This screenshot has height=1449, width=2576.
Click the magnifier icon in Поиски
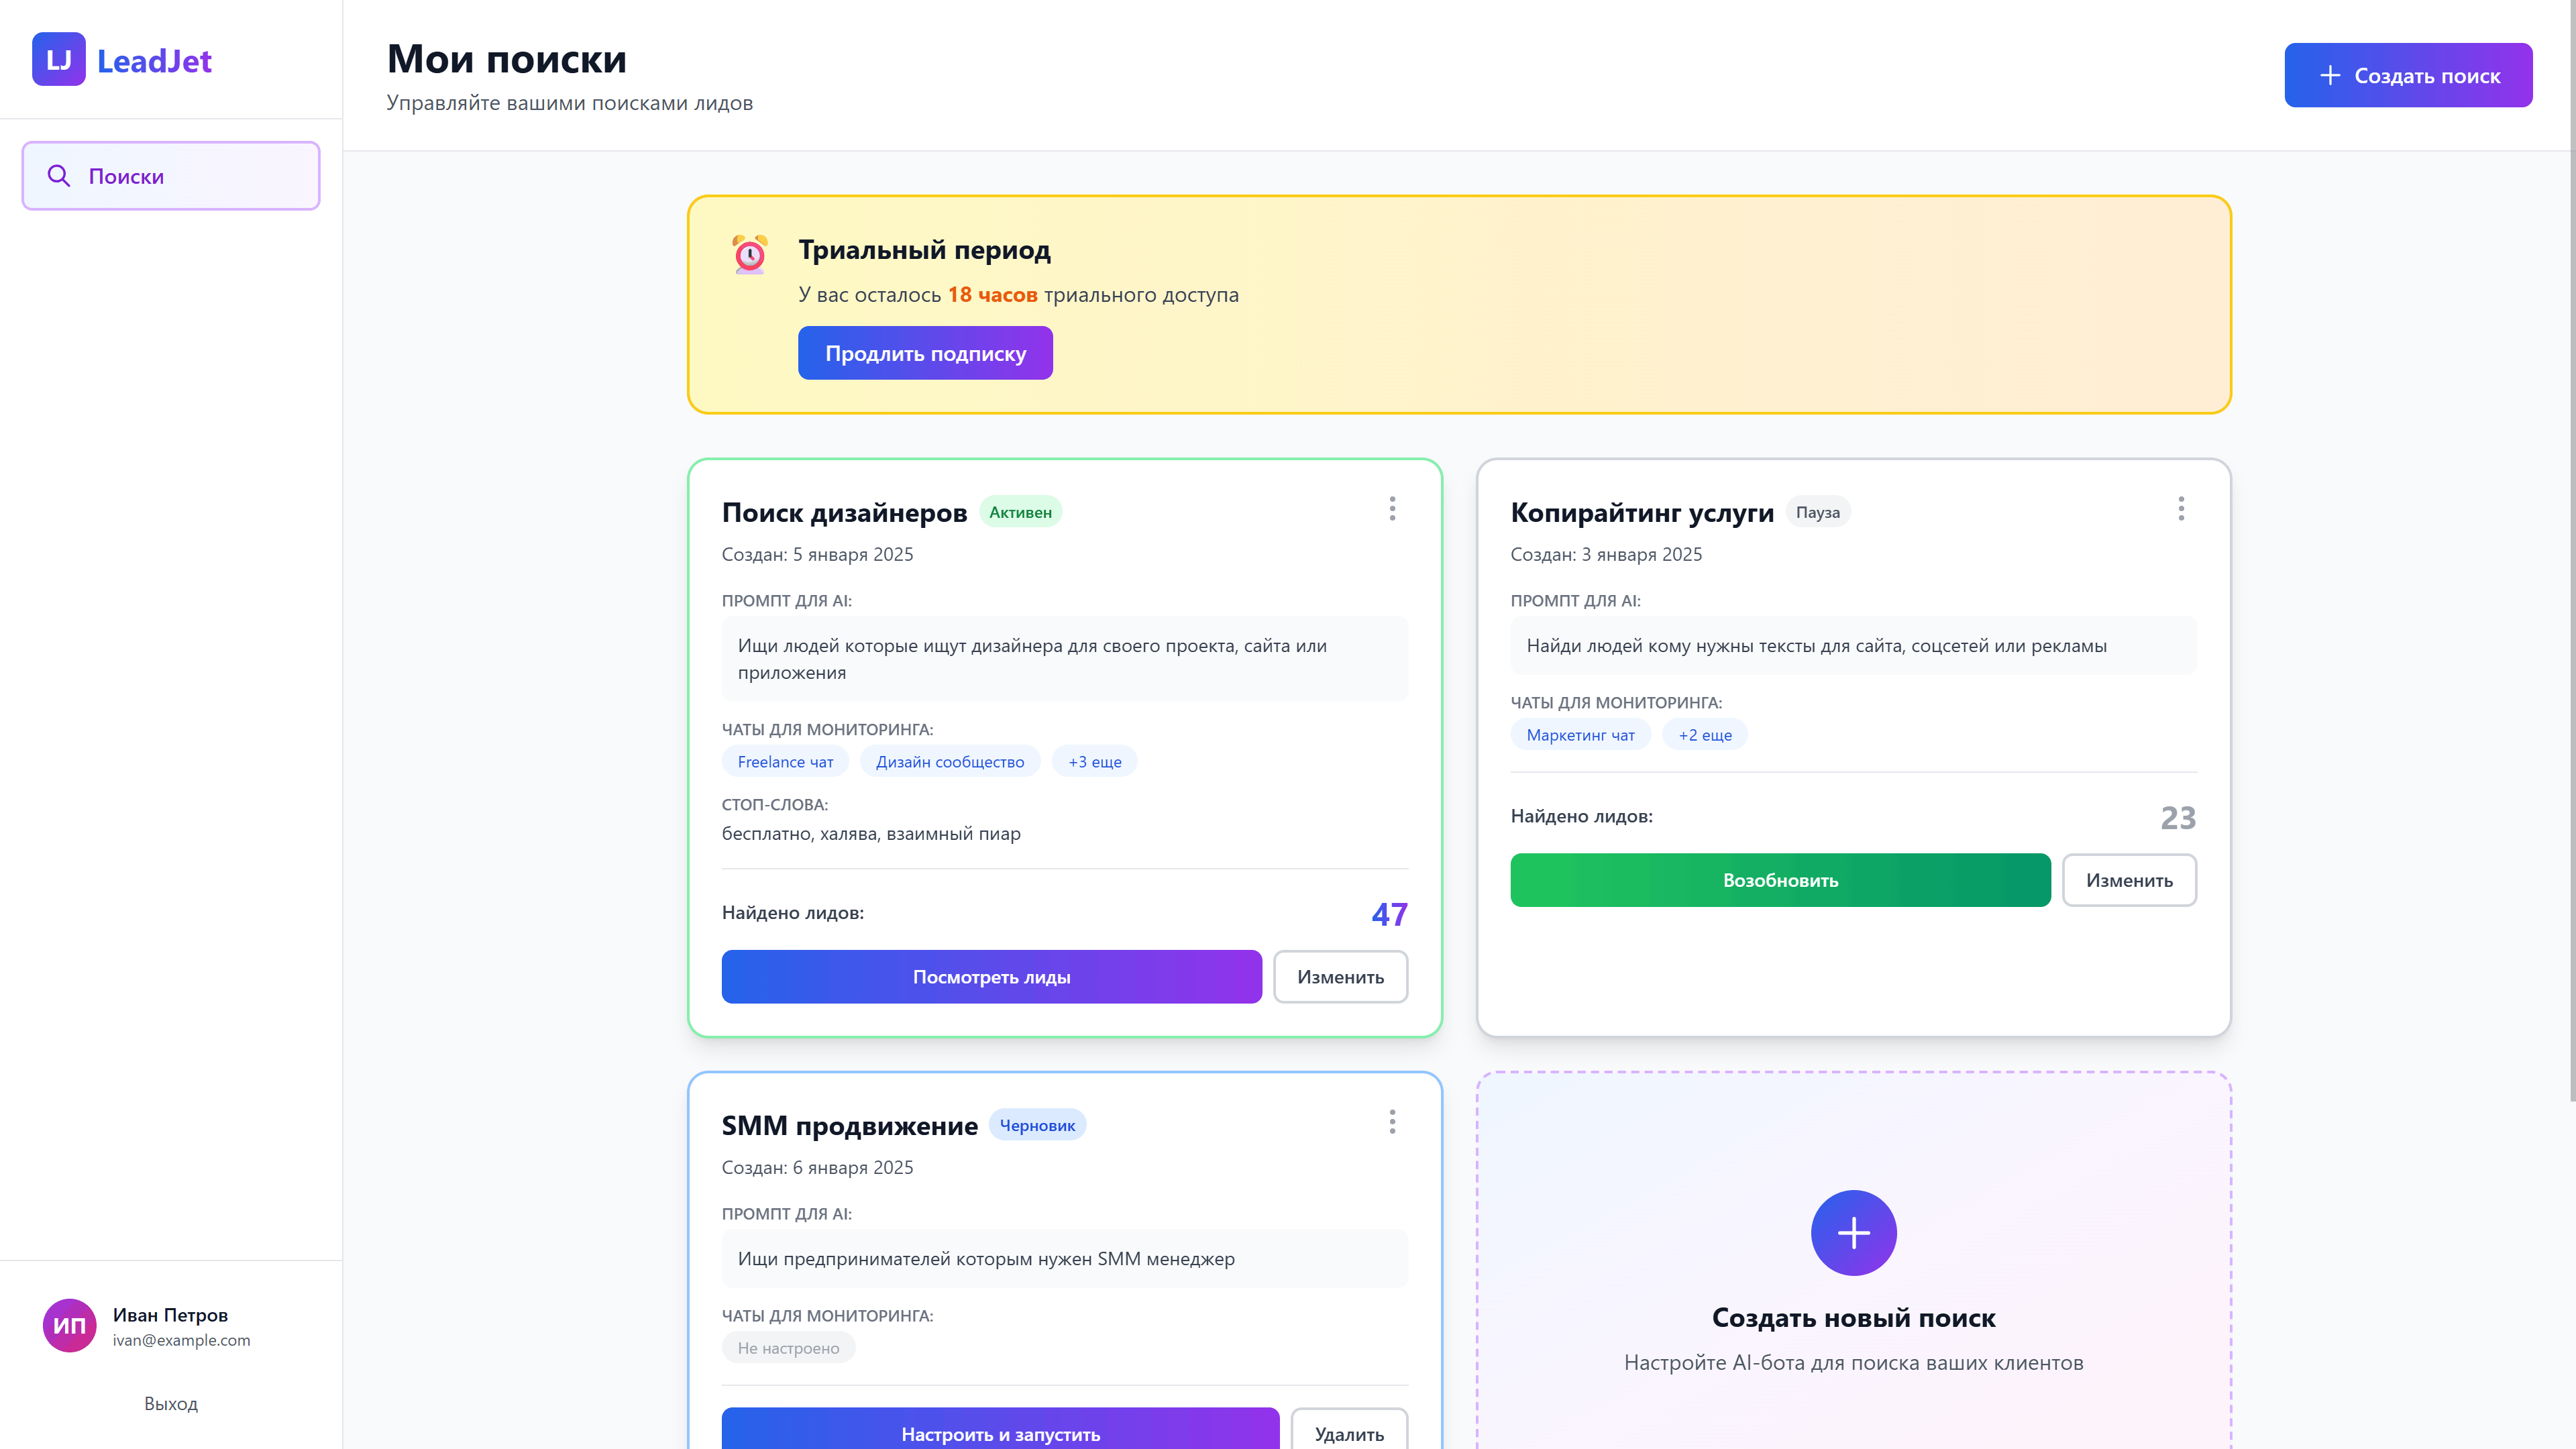[59, 176]
